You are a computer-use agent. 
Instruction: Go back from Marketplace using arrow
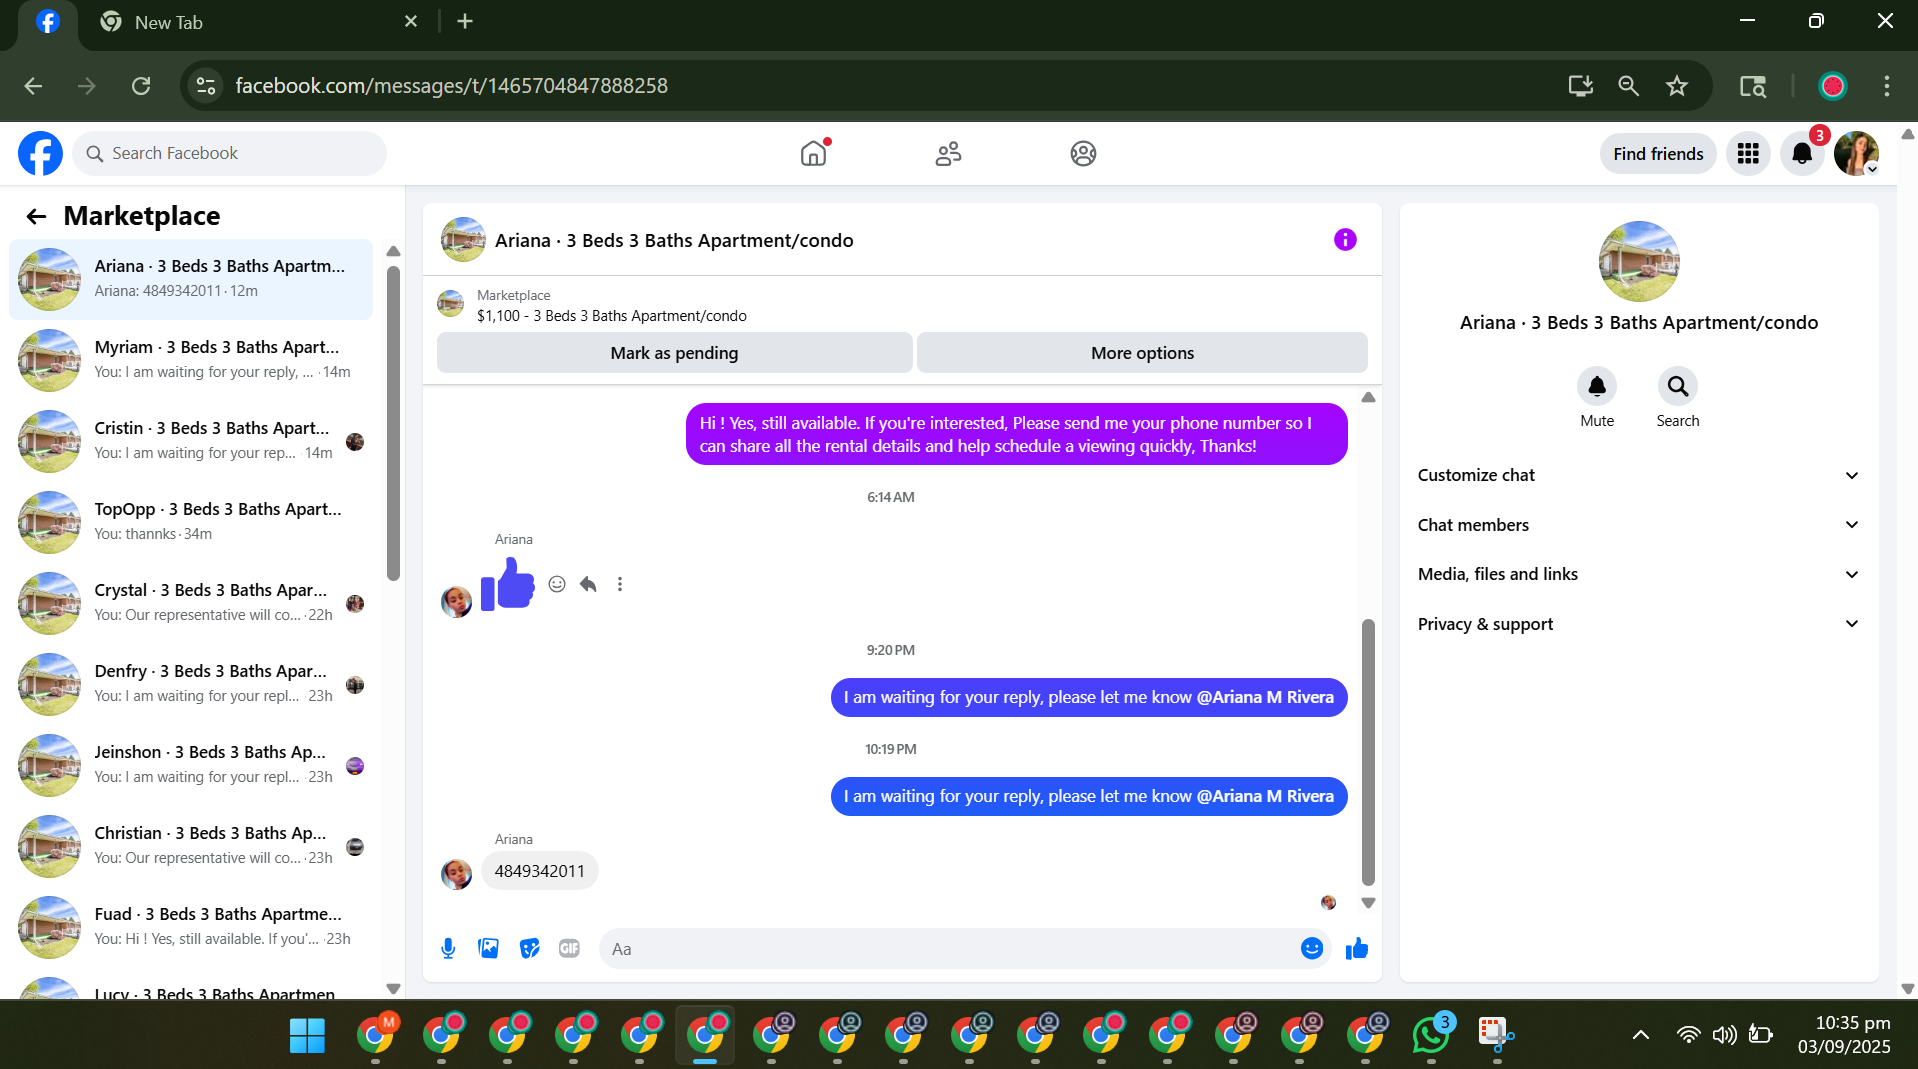click(37, 216)
